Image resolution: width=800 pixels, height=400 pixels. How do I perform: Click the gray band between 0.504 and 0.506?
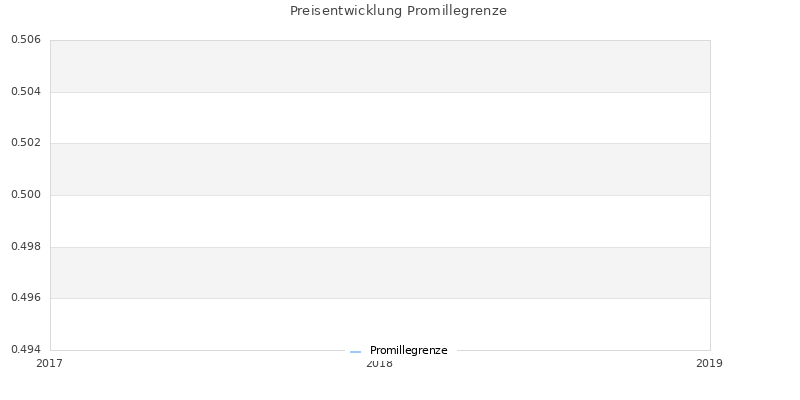click(380, 66)
